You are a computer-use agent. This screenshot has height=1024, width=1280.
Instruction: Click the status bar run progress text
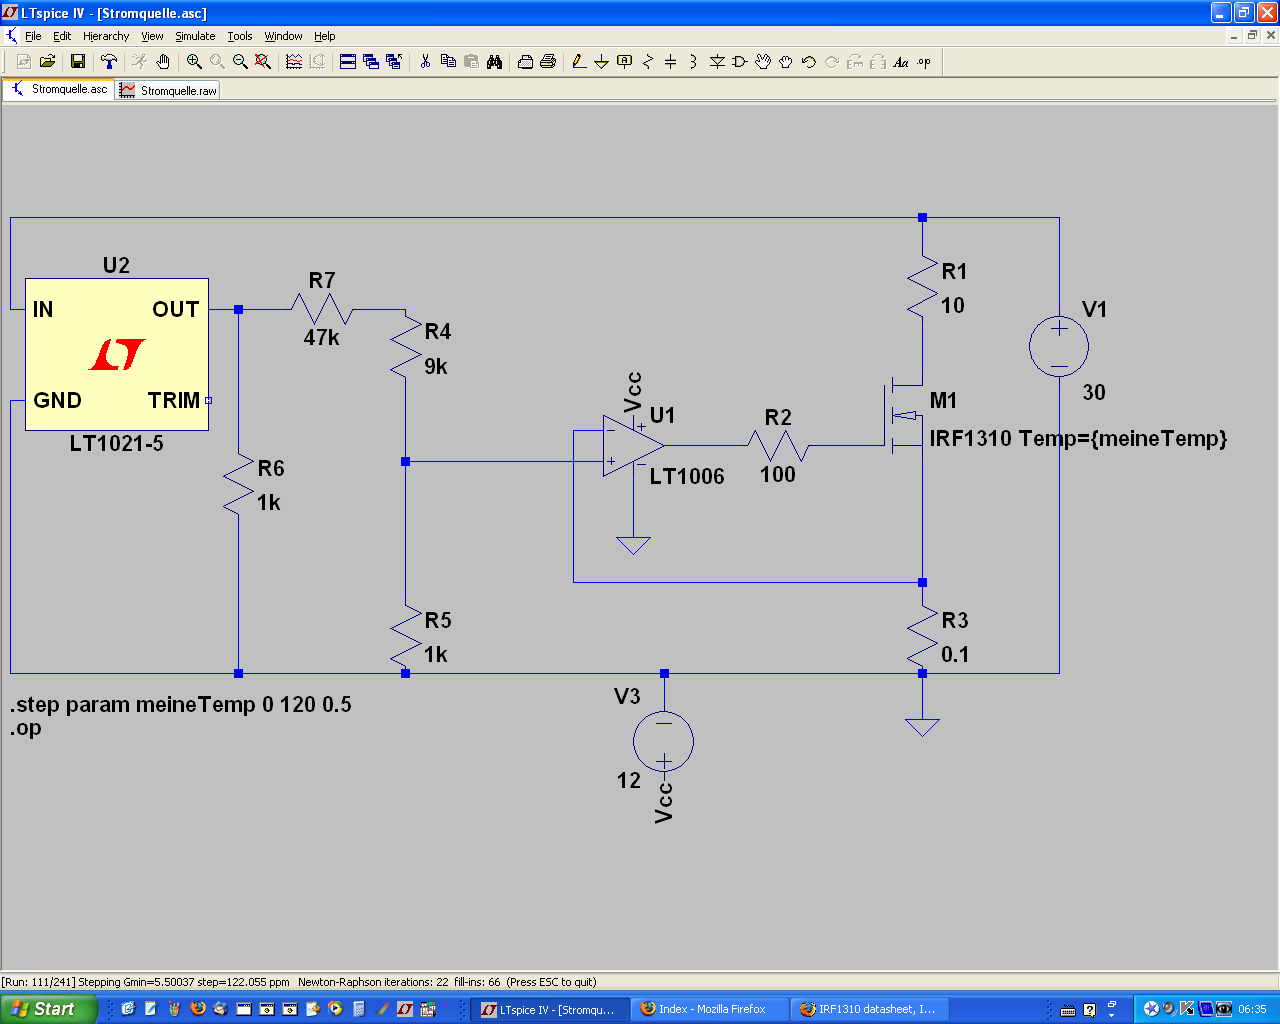coord(298,982)
